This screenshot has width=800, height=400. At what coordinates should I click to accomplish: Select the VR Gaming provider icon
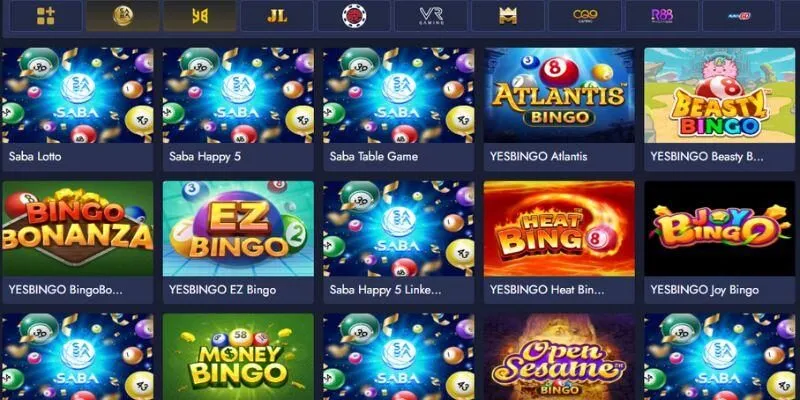431,16
